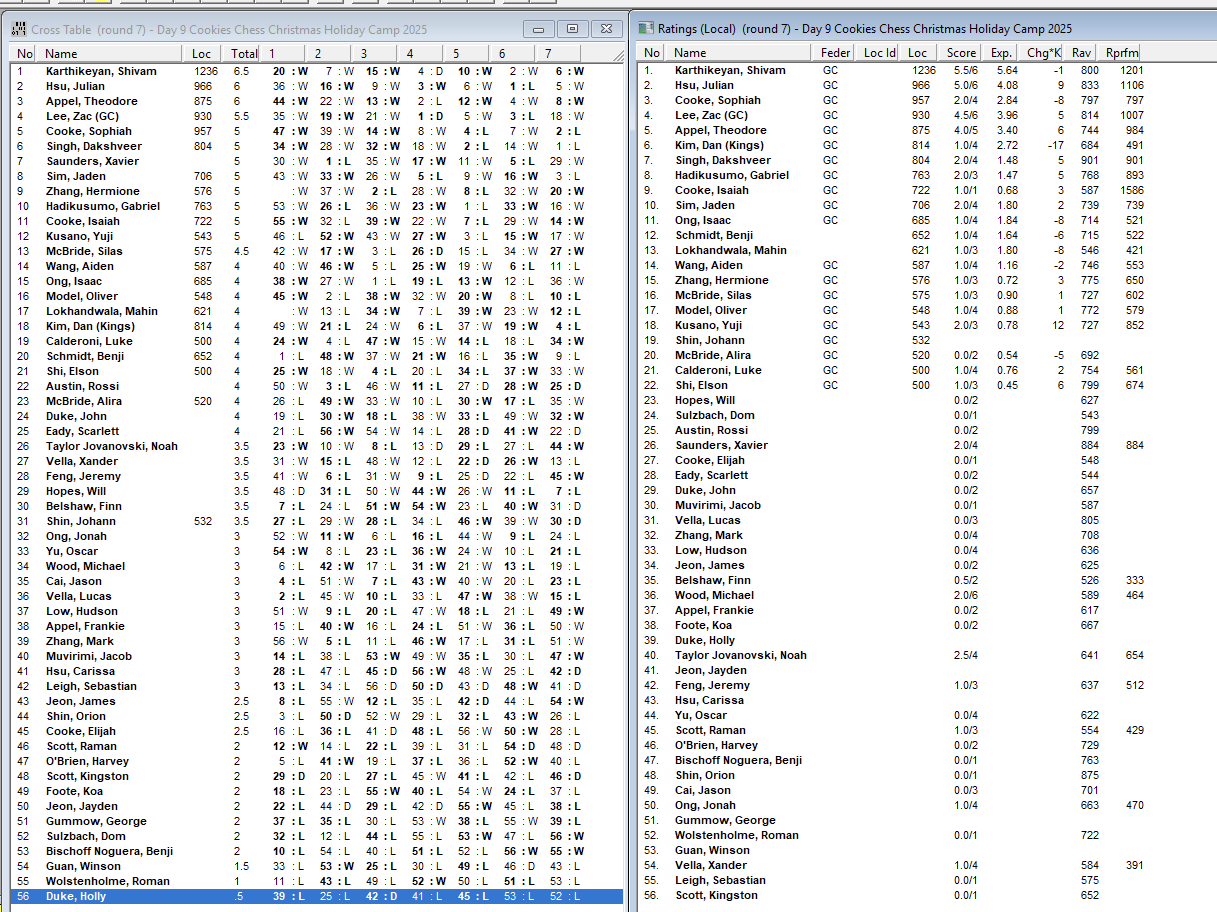Screen dimensions: 1217x912
Task: Click the Score column header in Ratings window
Action: pyautogui.click(x=961, y=53)
